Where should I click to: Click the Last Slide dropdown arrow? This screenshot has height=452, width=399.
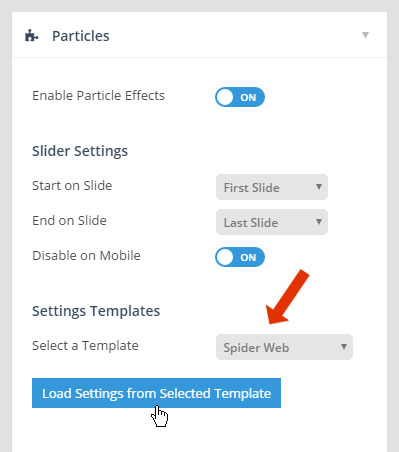tap(319, 222)
